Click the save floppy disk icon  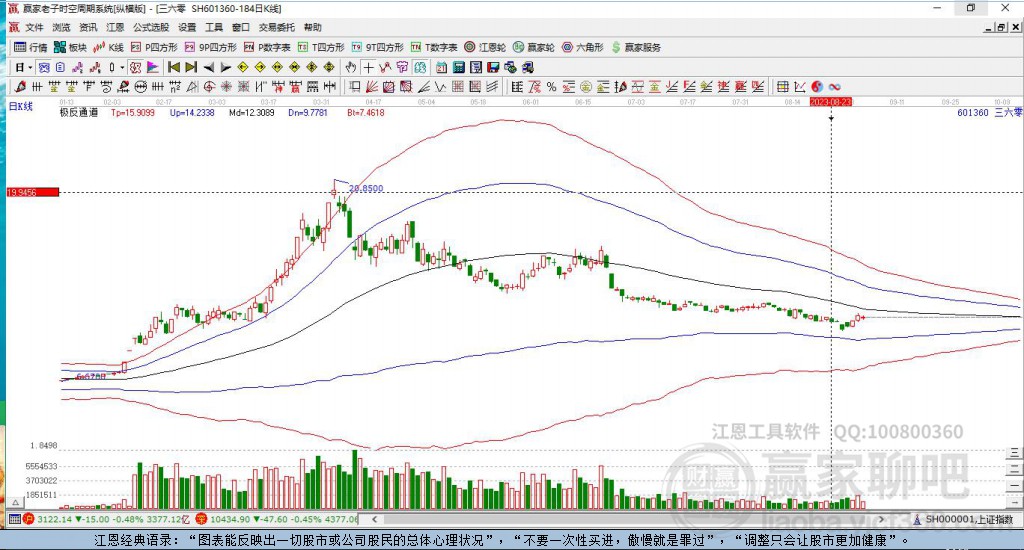pos(493,67)
